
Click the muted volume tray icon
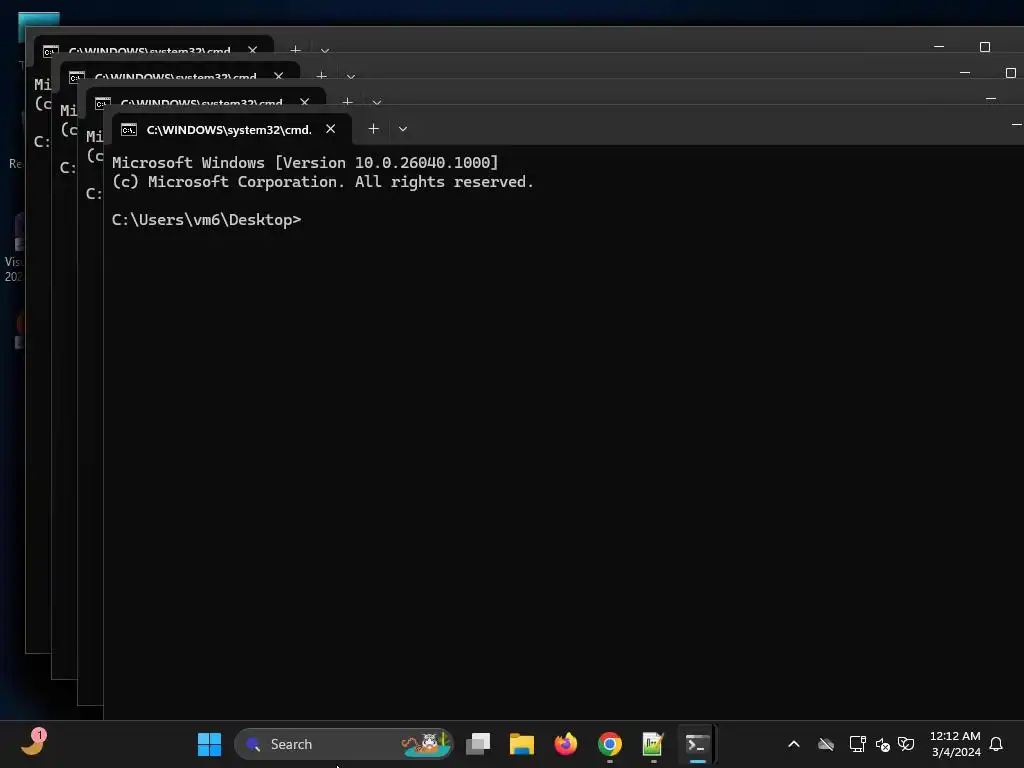coord(882,744)
